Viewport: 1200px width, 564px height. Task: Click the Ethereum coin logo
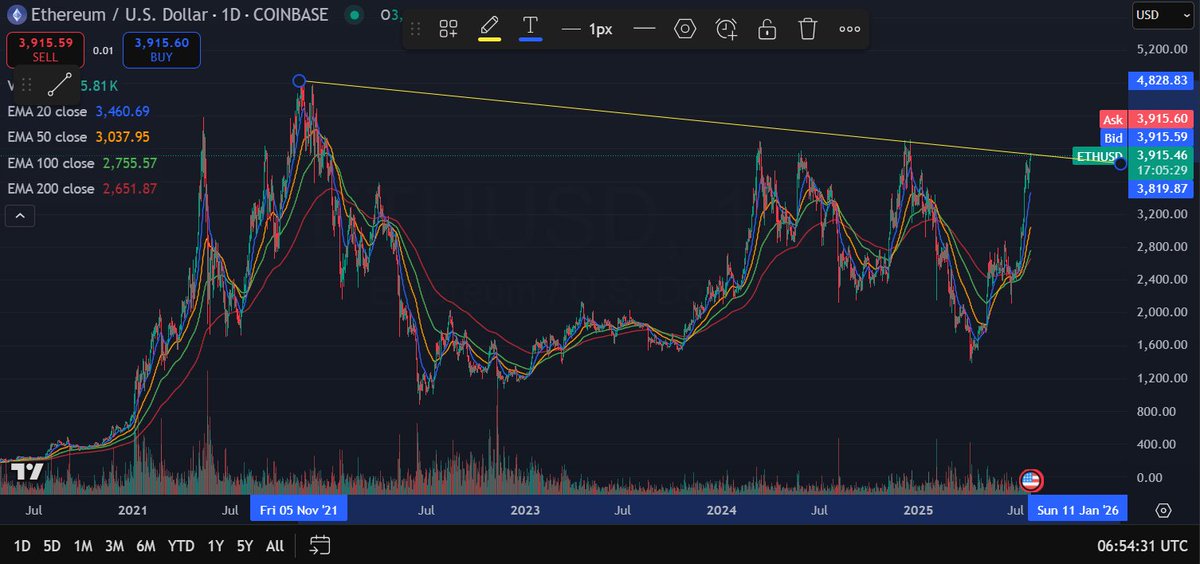tap(16, 15)
